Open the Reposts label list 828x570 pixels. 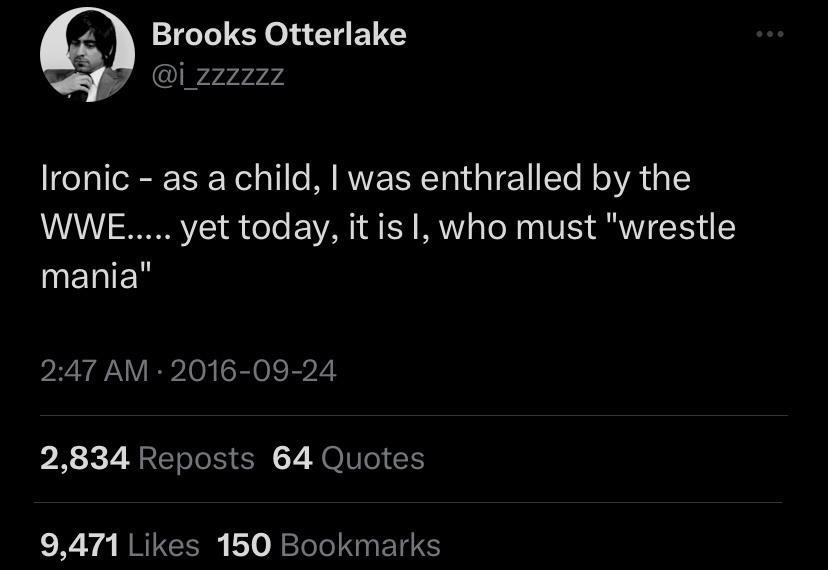point(196,458)
